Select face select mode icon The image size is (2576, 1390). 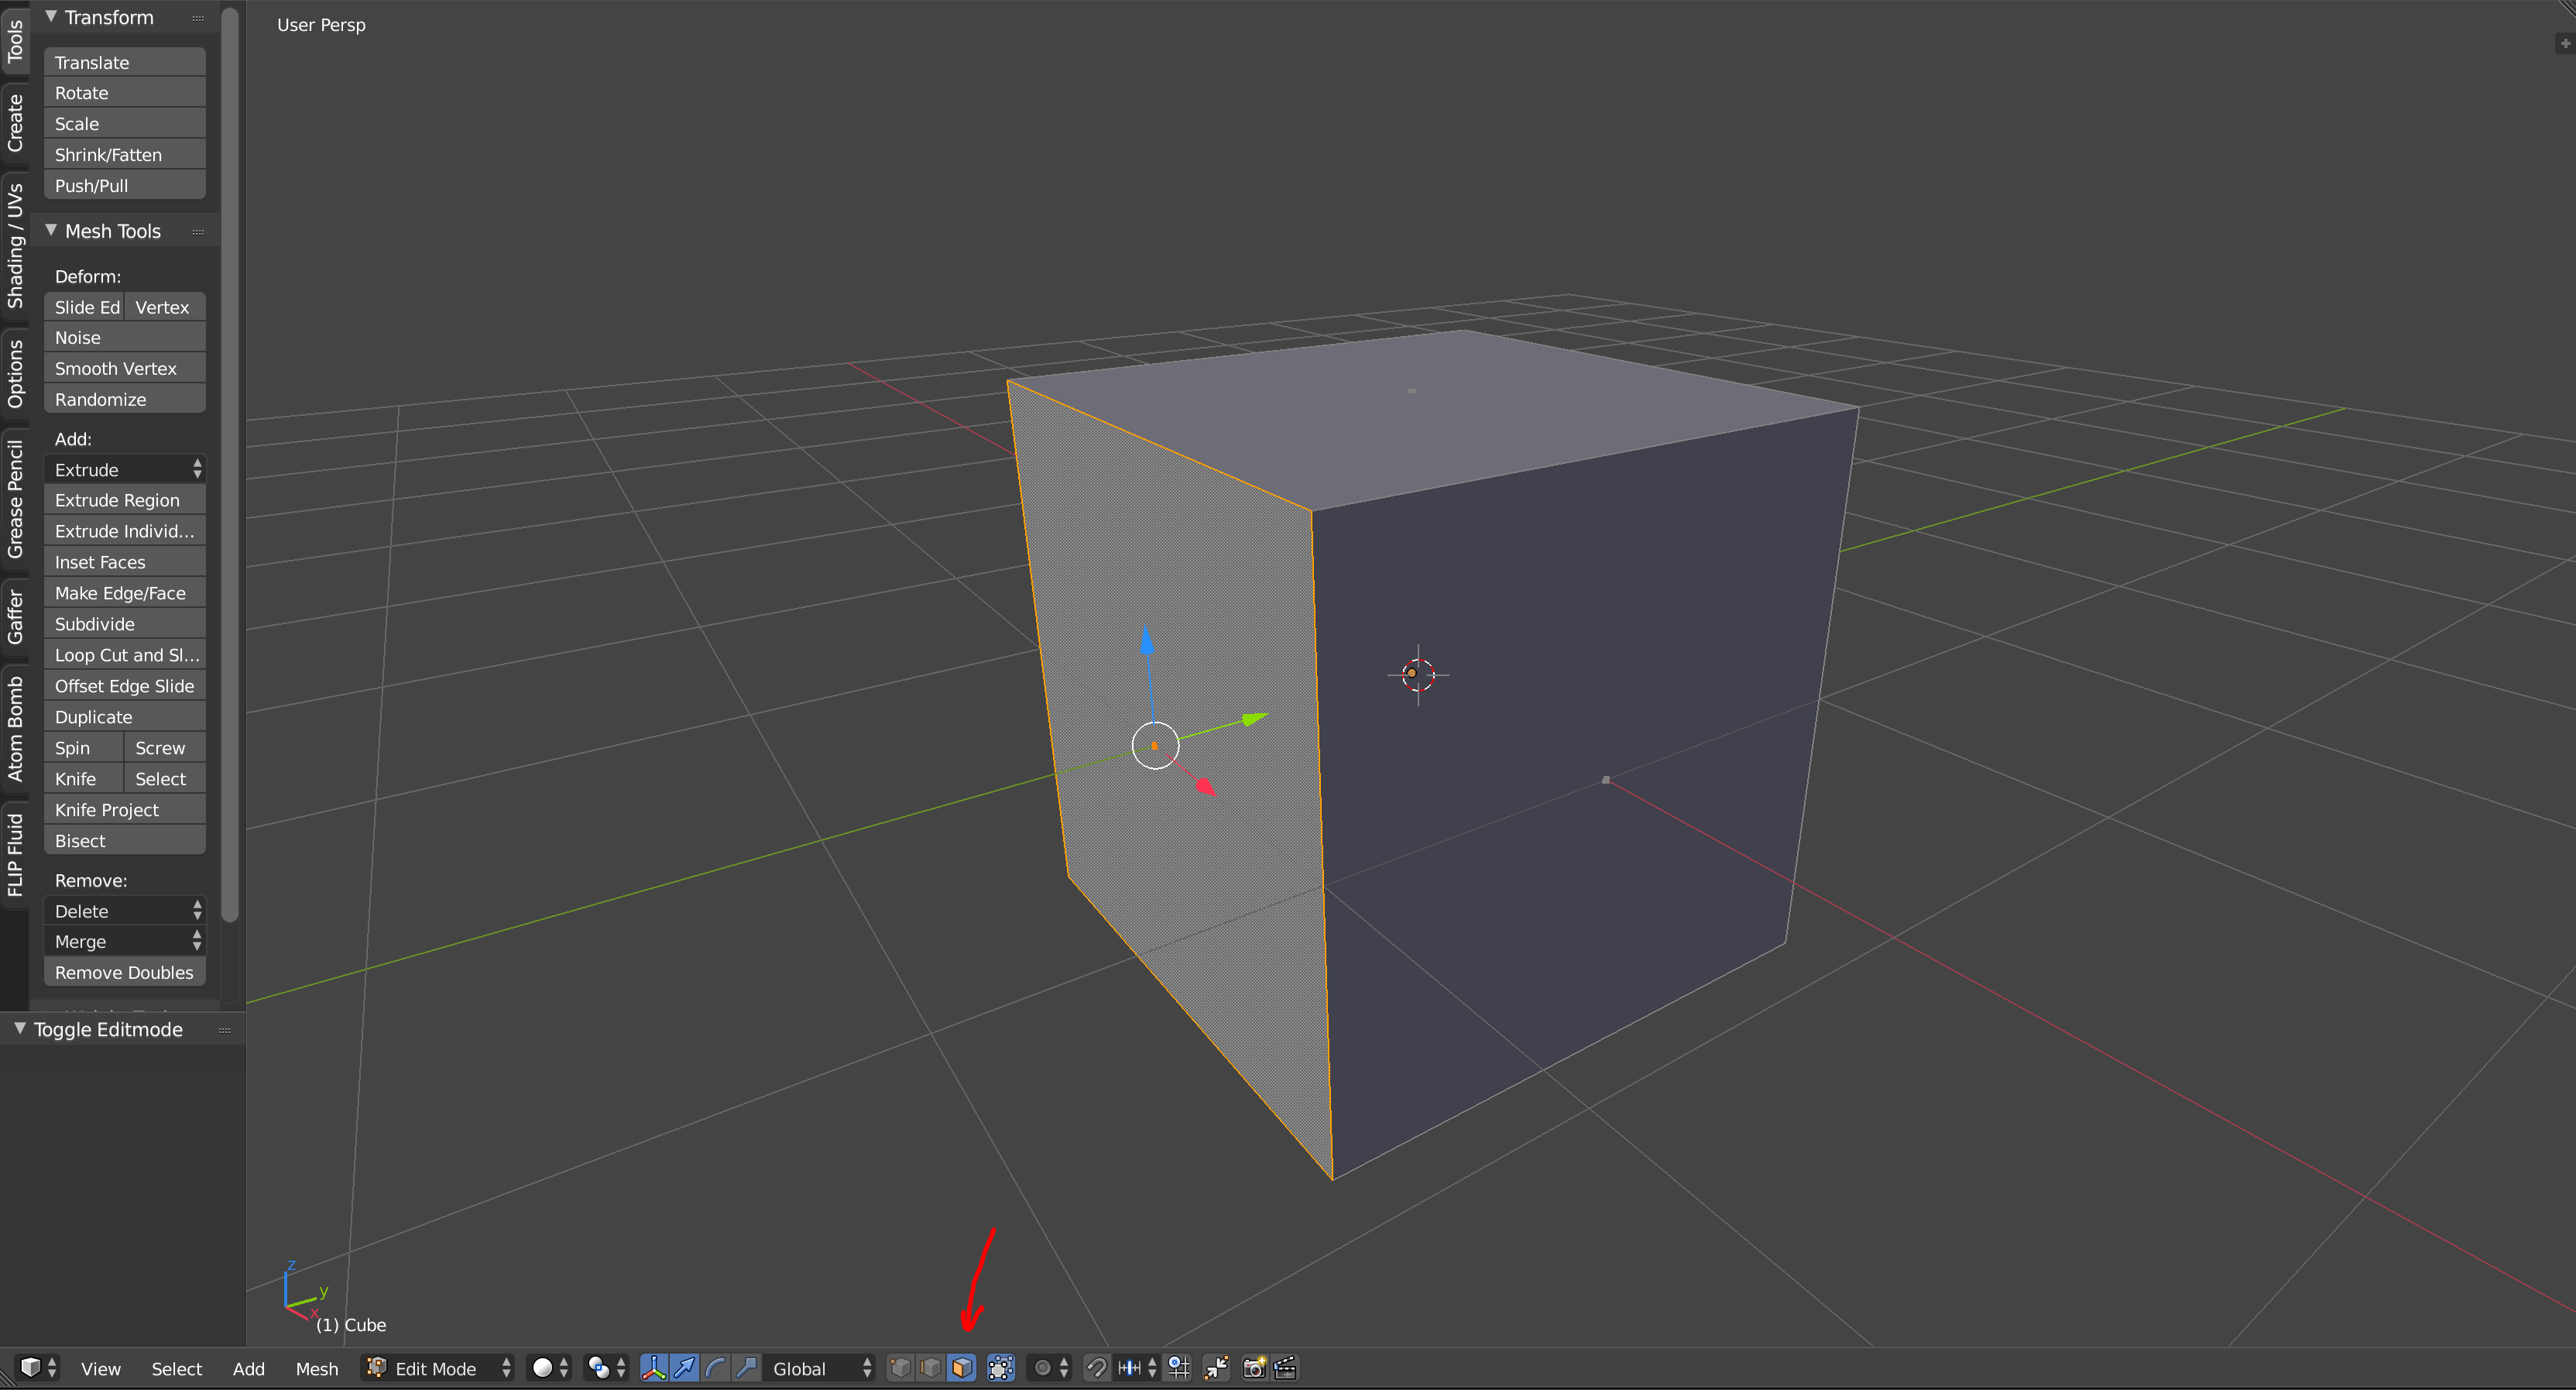point(962,1367)
